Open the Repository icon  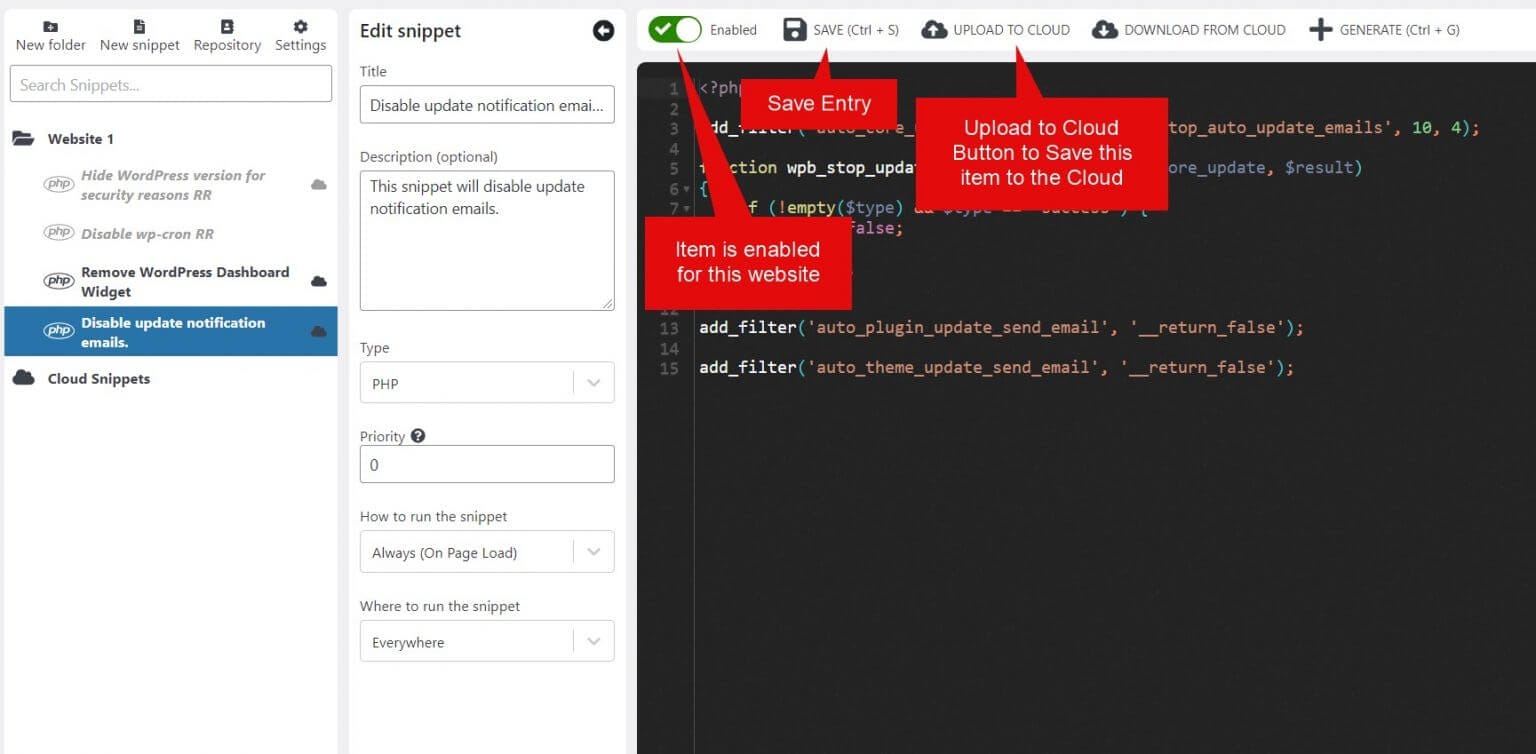pos(227,28)
